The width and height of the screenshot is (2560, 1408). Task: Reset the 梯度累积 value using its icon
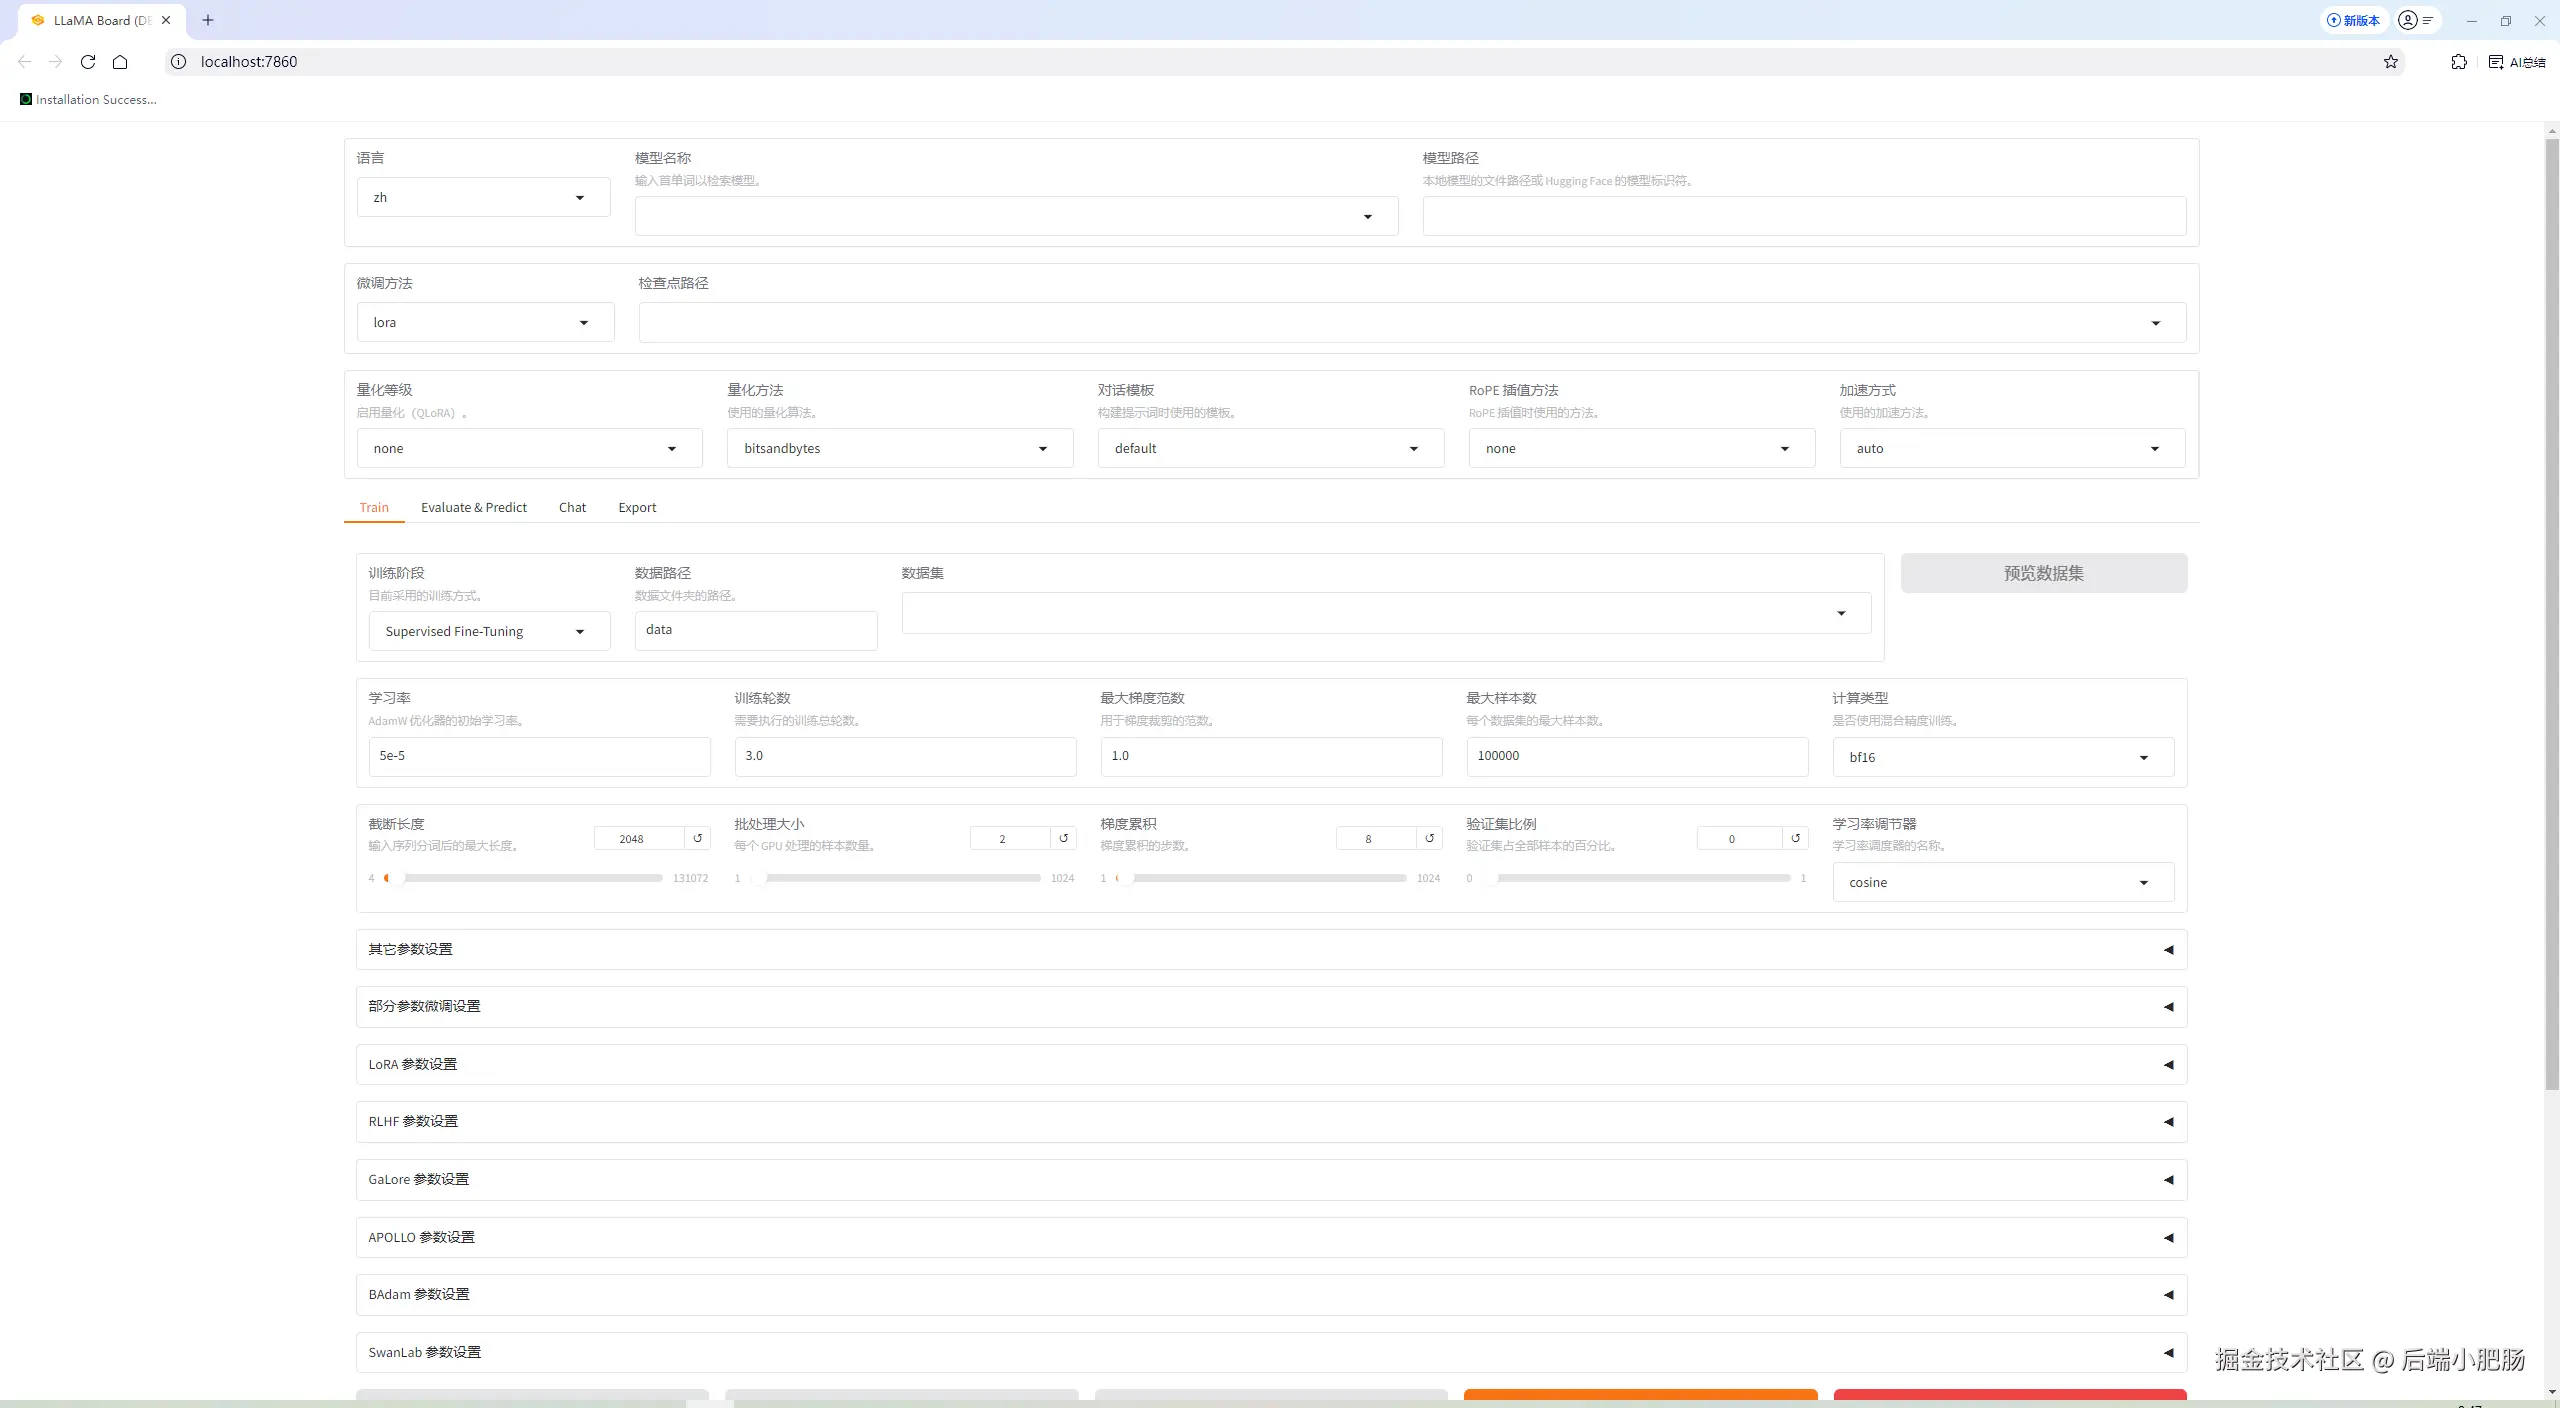click(x=1430, y=838)
